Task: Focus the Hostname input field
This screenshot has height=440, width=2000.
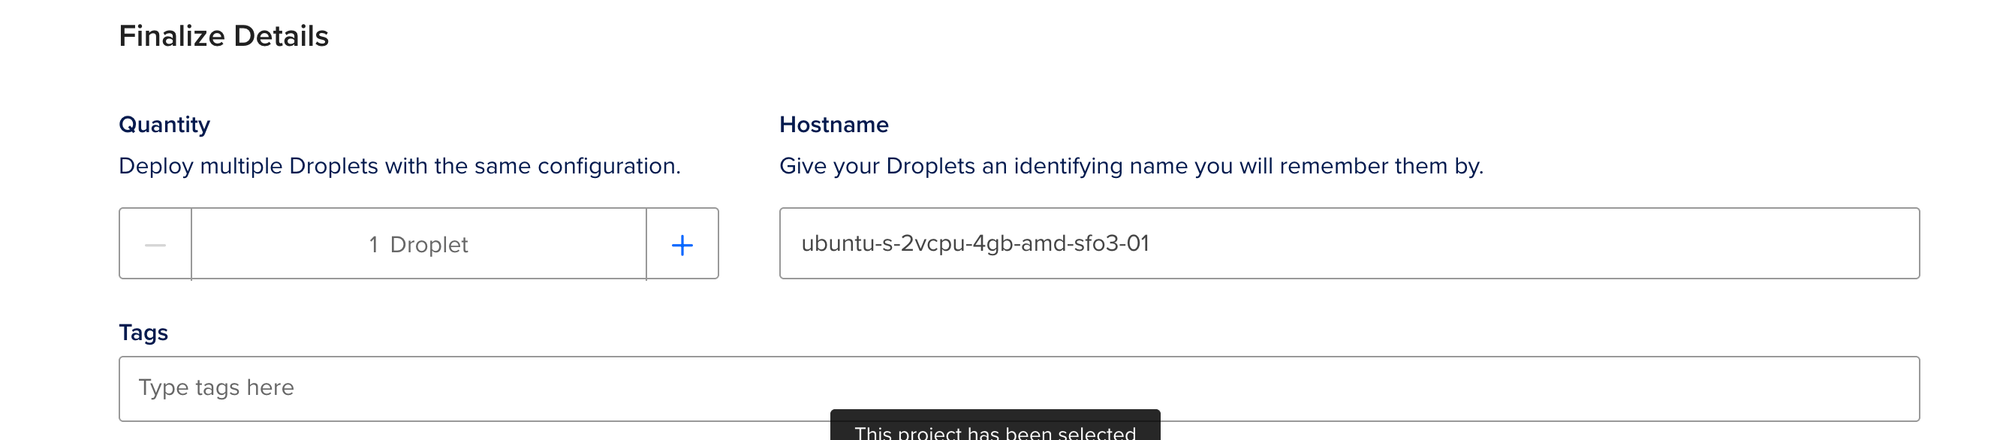Action: point(1349,243)
